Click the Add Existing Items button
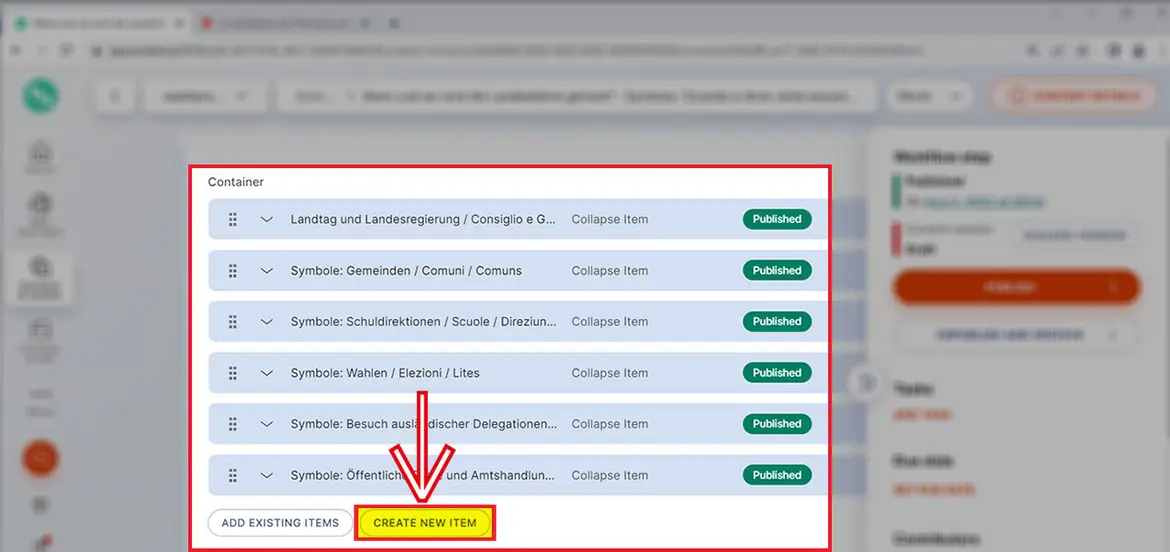1170x552 pixels. tap(280, 523)
